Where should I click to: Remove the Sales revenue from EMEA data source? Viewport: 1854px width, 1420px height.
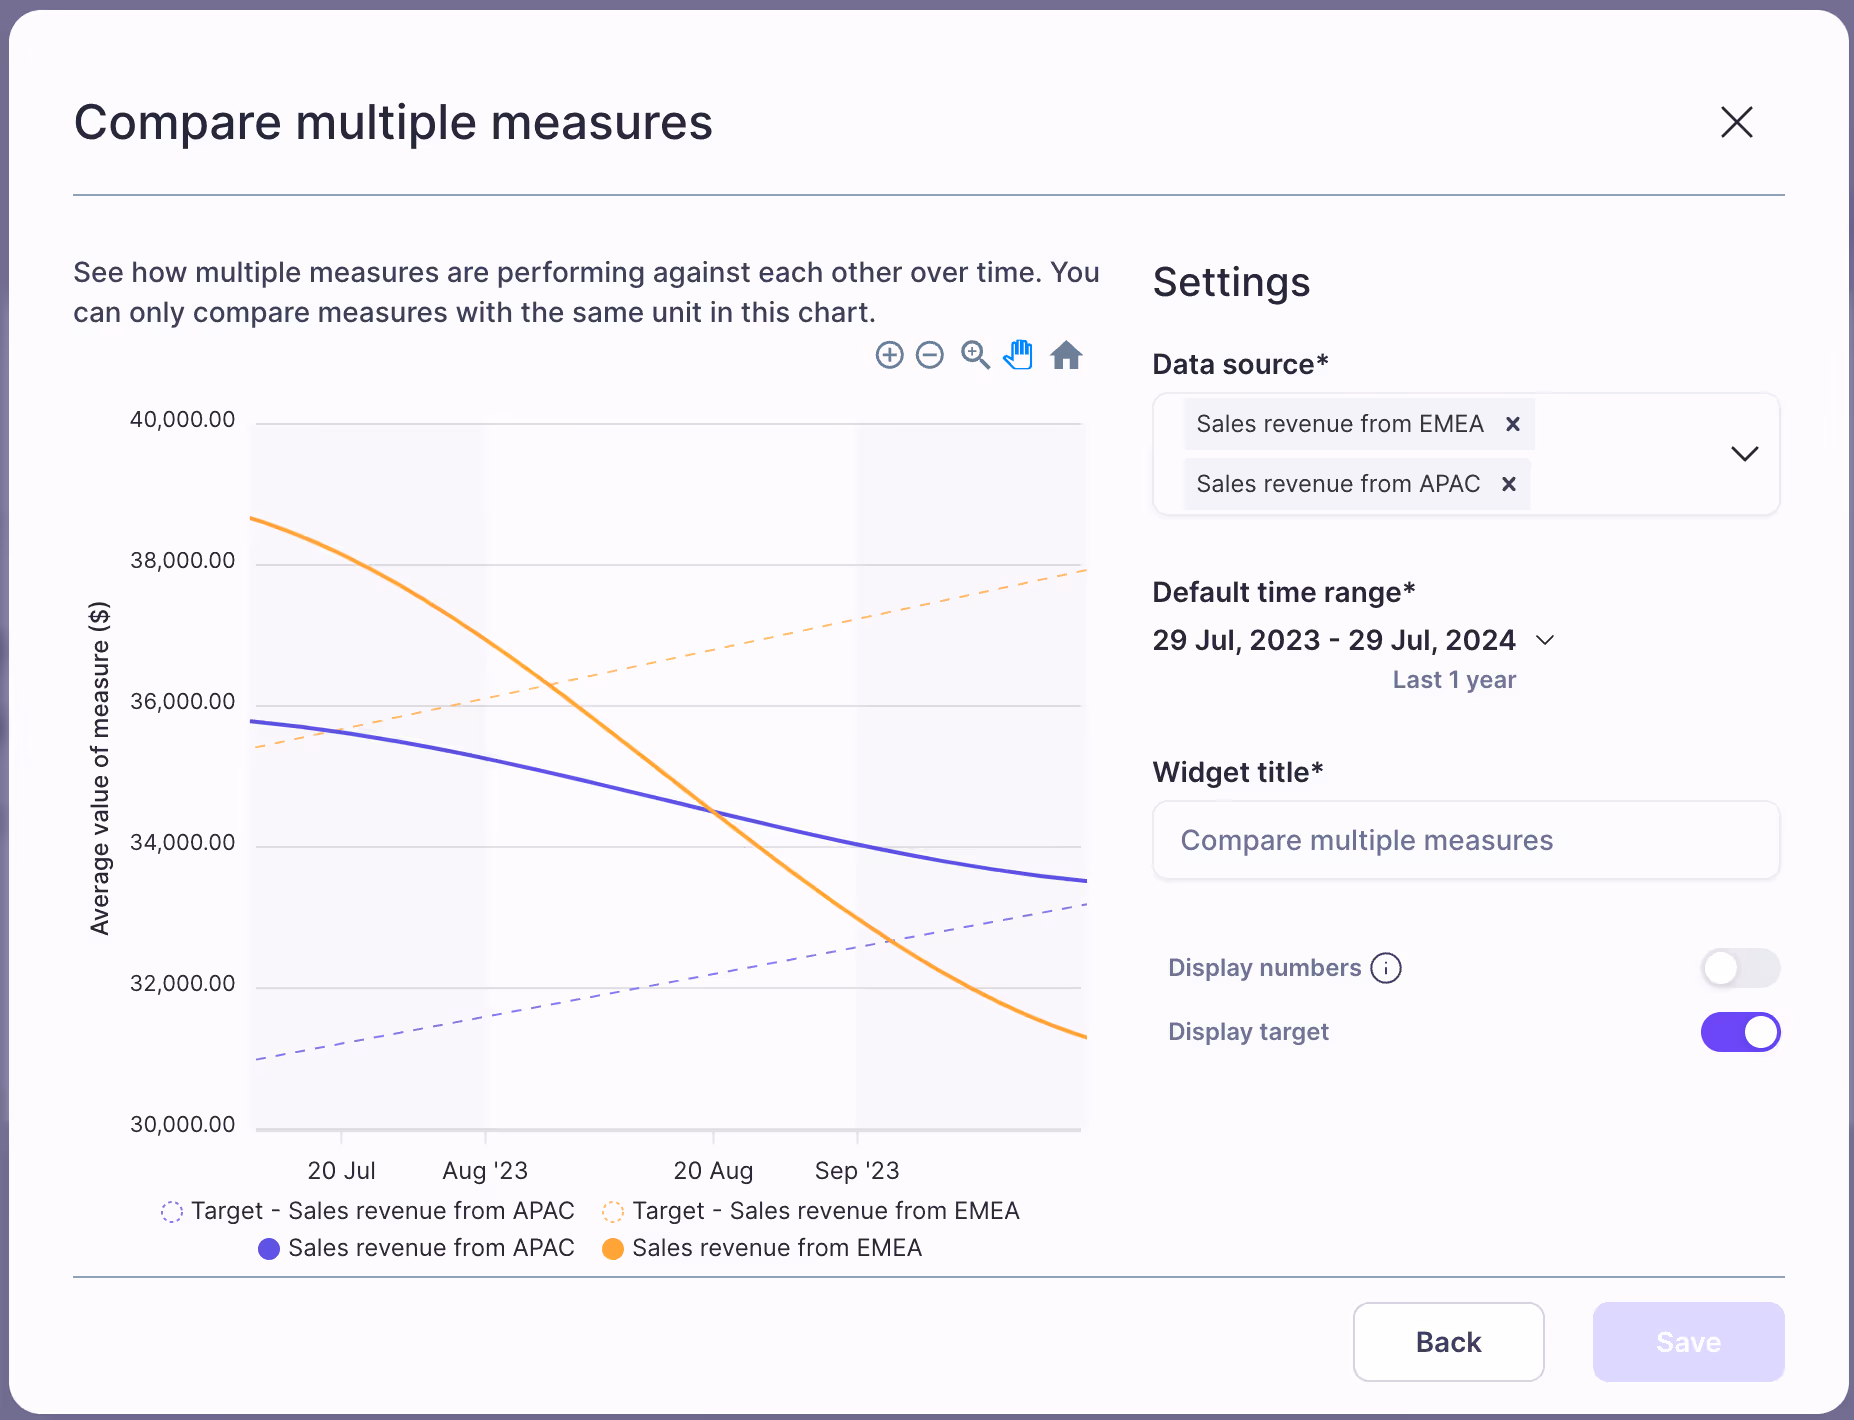point(1513,424)
